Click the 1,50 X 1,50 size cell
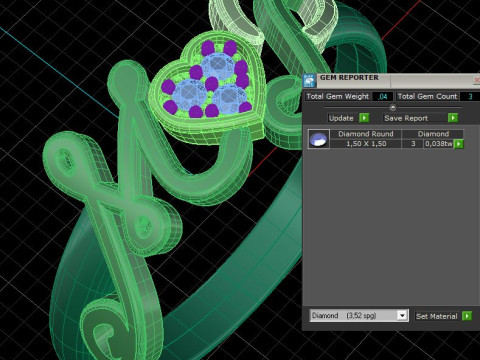The image size is (480, 360). (366, 144)
